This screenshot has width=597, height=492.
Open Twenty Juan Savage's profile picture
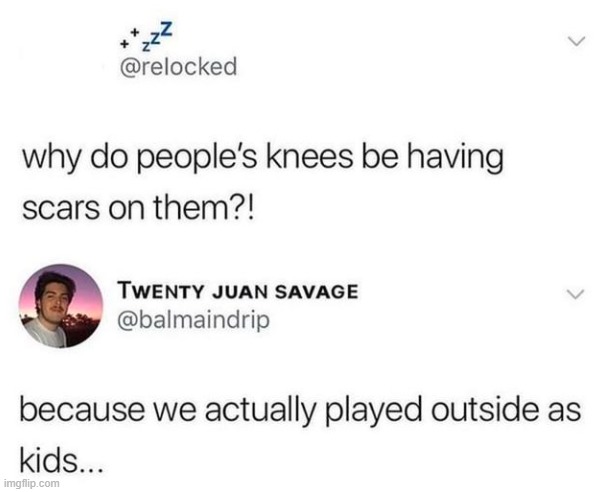[x=61, y=306]
